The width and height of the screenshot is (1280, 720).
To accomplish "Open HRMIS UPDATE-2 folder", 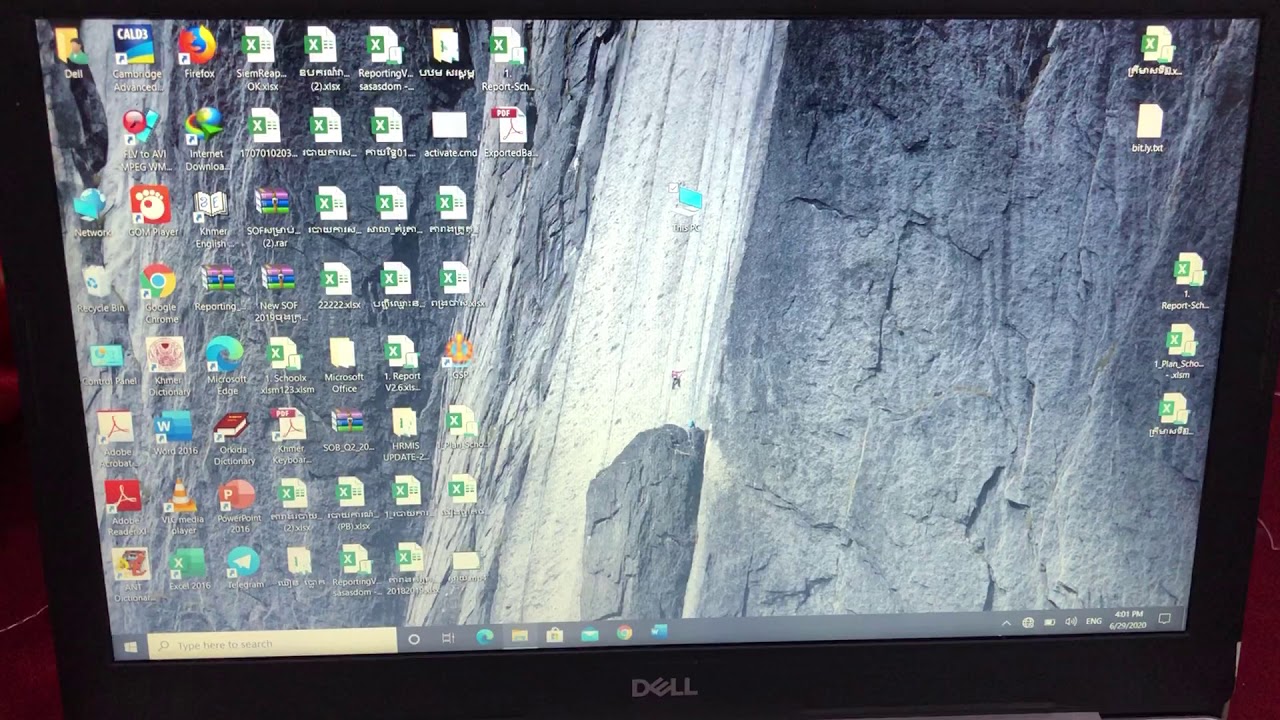I will pyautogui.click(x=405, y=436).
